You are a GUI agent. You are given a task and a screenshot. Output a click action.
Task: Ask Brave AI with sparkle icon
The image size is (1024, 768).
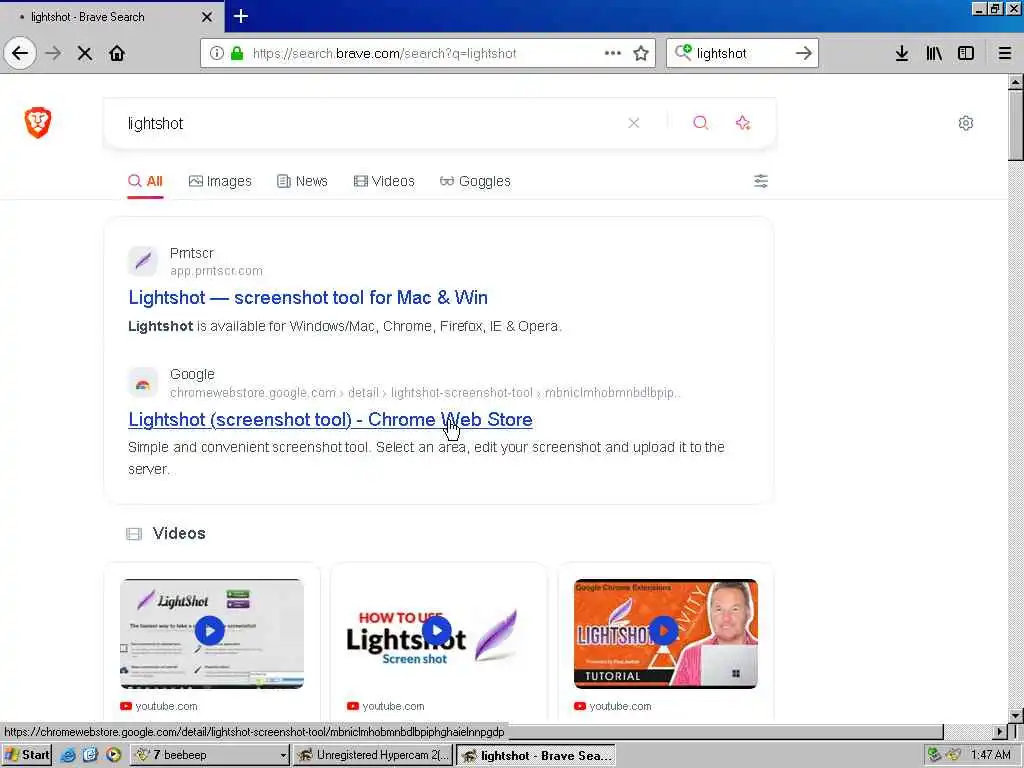pyautogui.click(x=743, y=123)
